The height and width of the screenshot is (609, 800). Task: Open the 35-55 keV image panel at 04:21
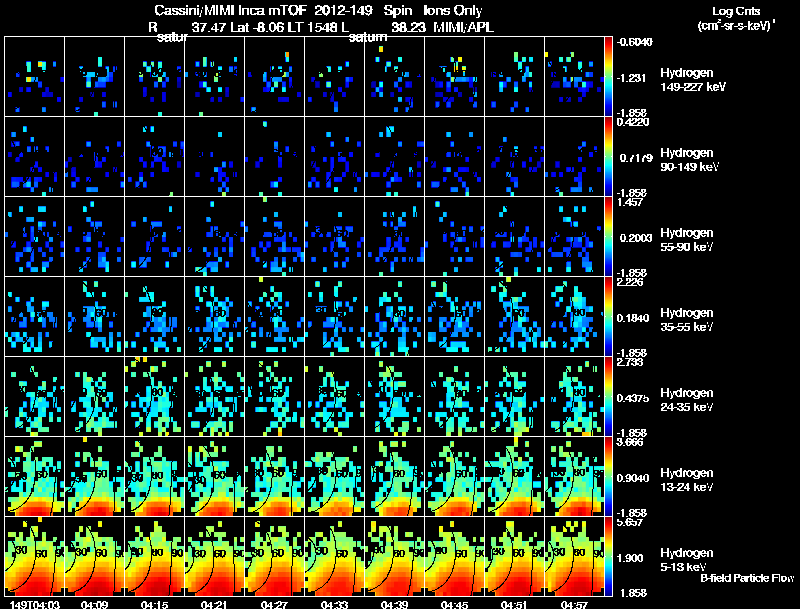(214, 317)
